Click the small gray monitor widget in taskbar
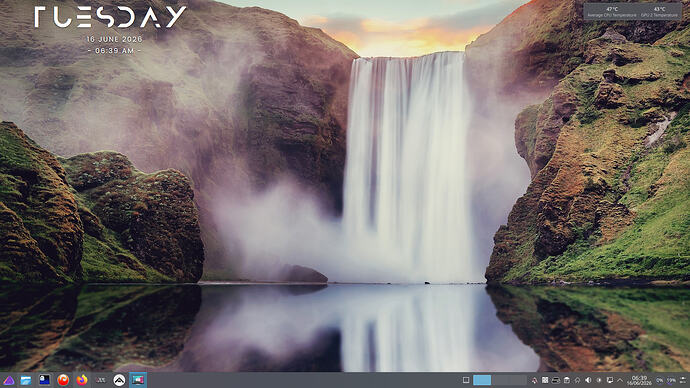 point(101,380)
